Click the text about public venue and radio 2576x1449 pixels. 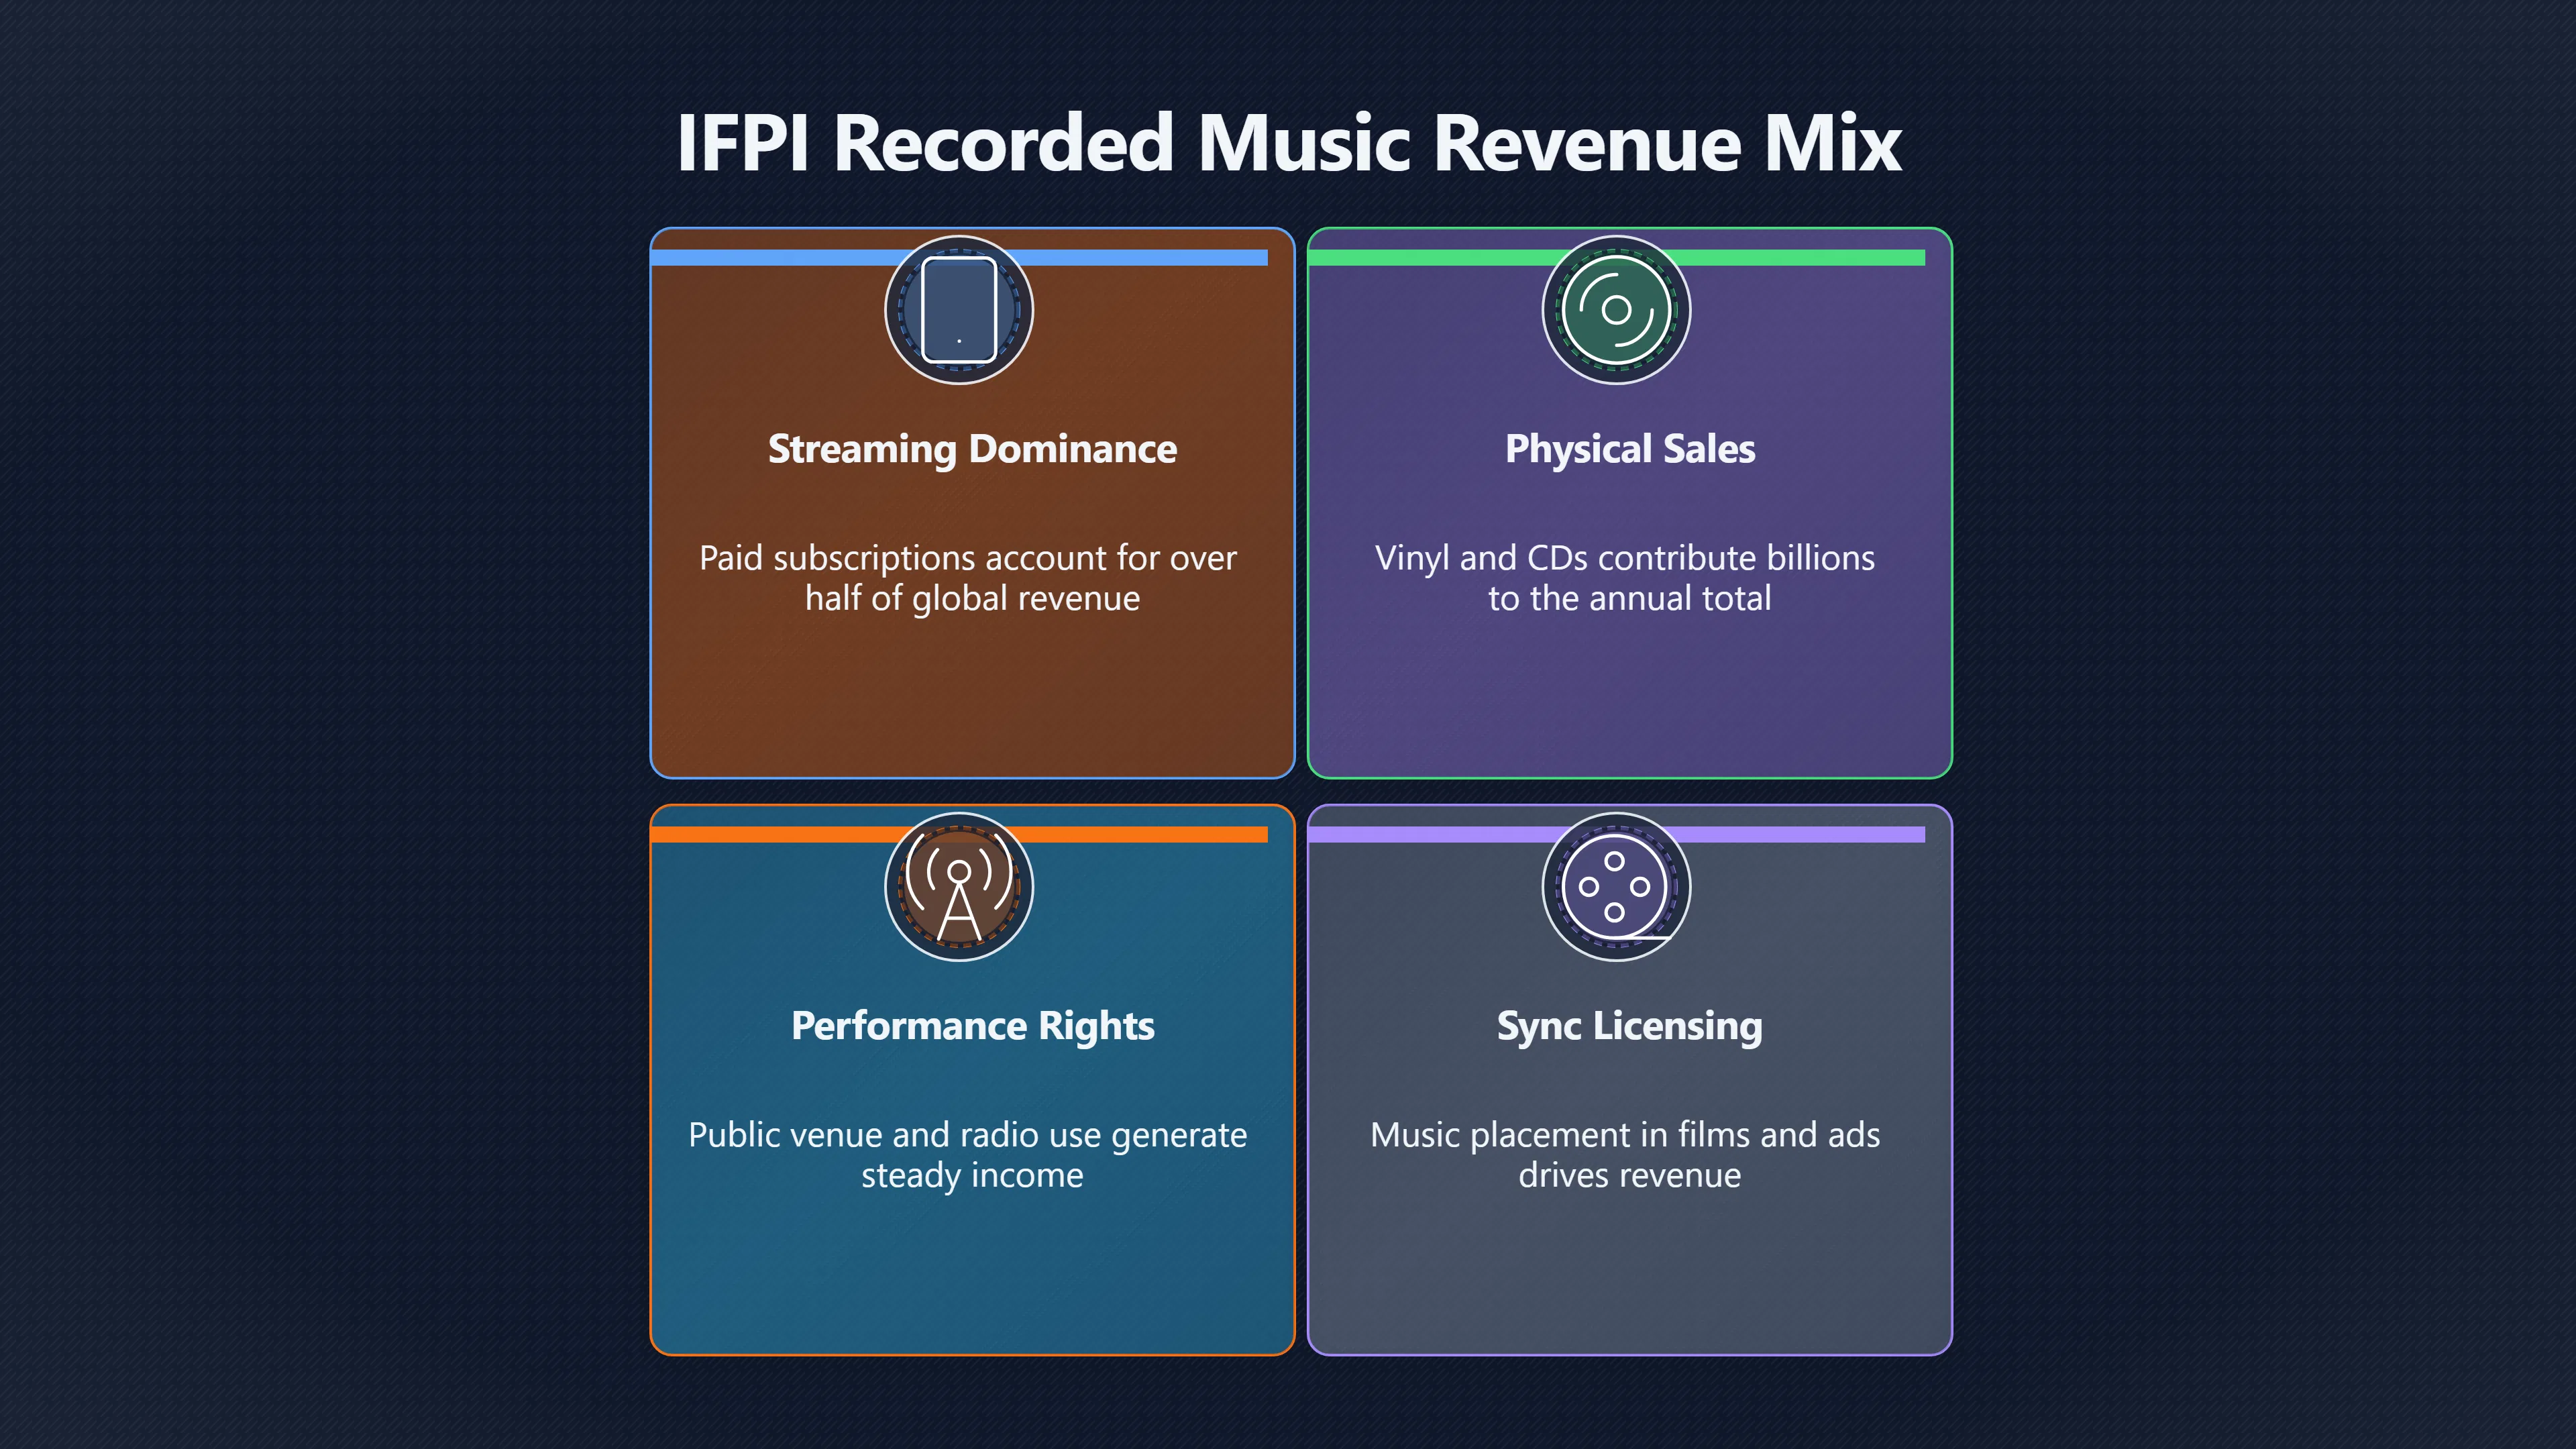[x=968, y=1155]
